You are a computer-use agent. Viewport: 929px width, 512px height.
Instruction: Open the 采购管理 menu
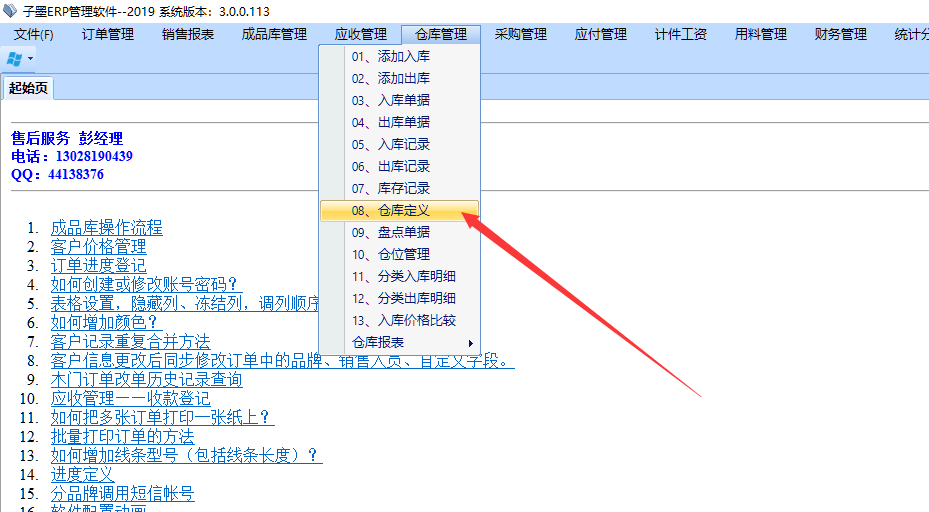pos(520,34)
